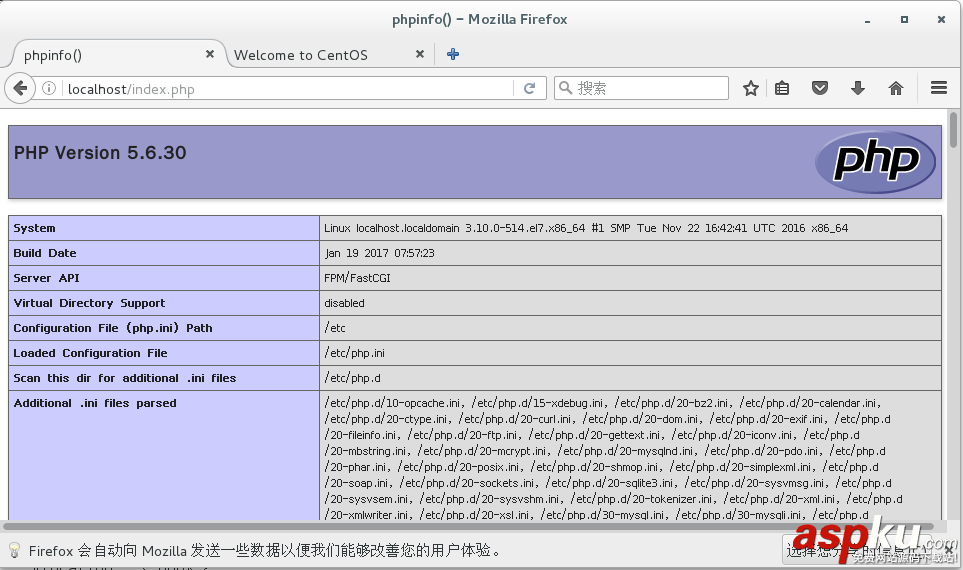The height and width of the screenshot is (570, 963).
Task: Click the Firefox data sharing notification text
Action: click(x=265, y=550)
